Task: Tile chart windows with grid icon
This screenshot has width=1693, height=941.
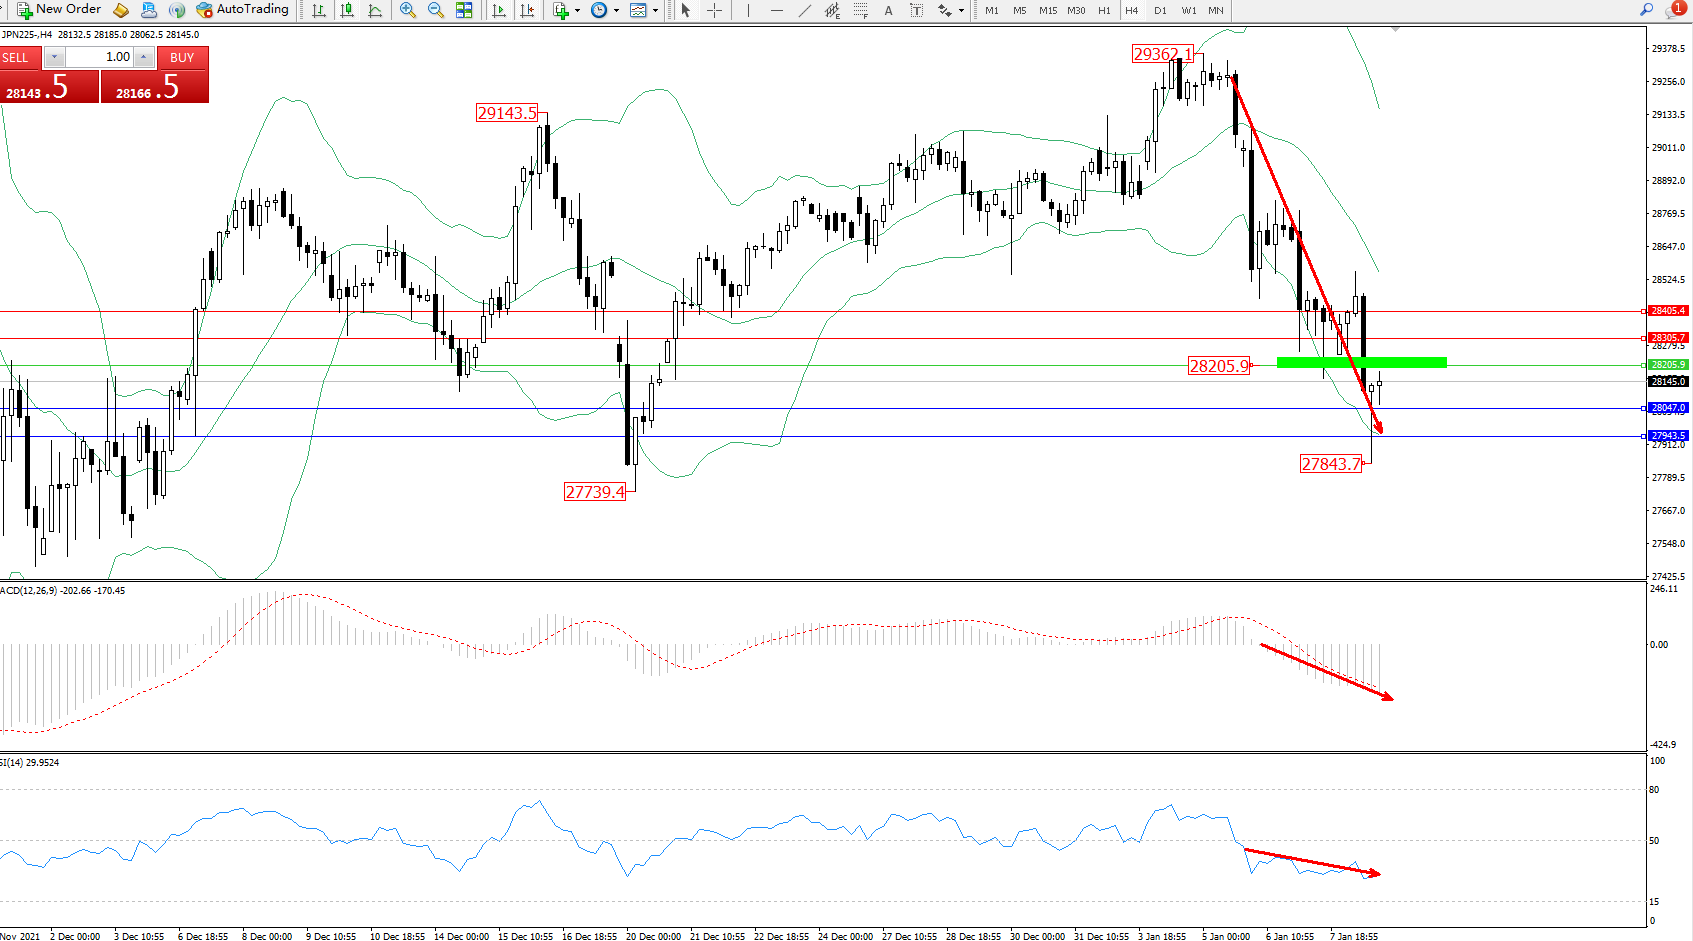Action: click(464, 10)
